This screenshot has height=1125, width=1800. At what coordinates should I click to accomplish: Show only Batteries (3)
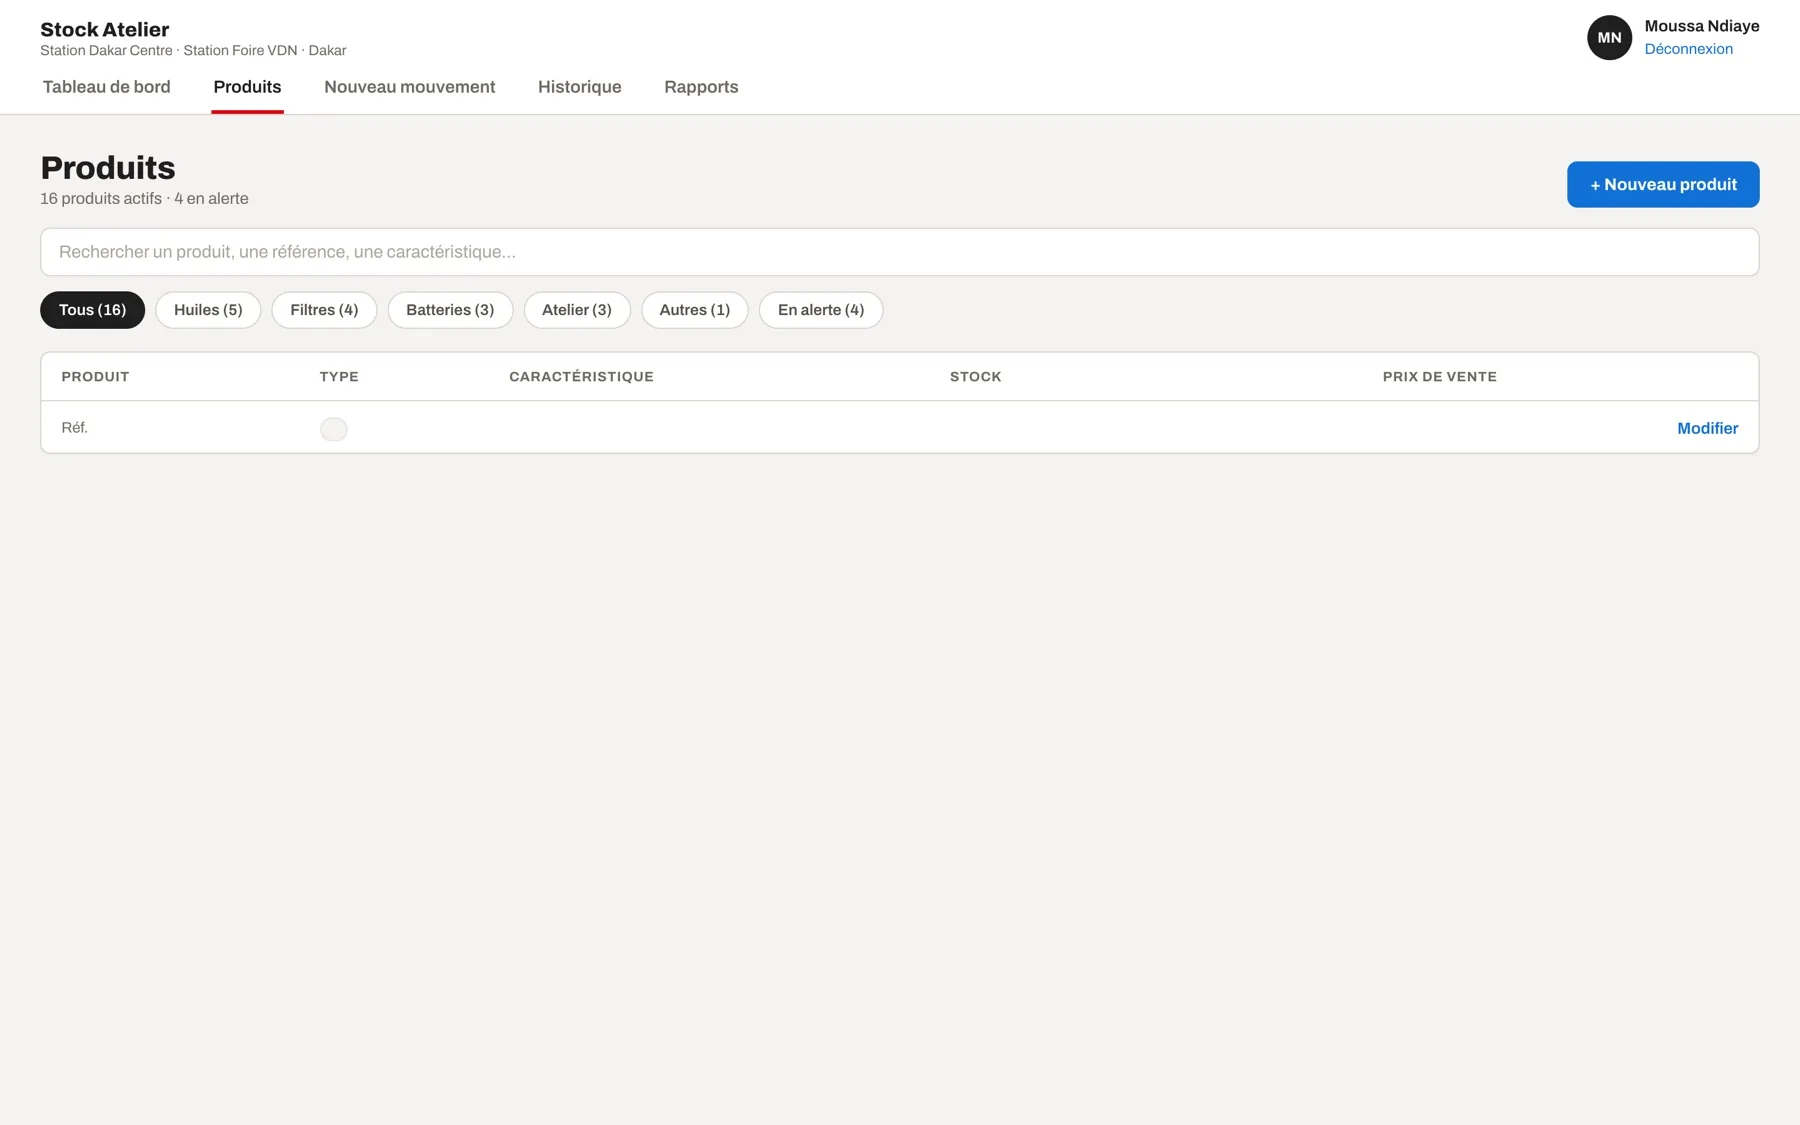(x=450, y=310)
